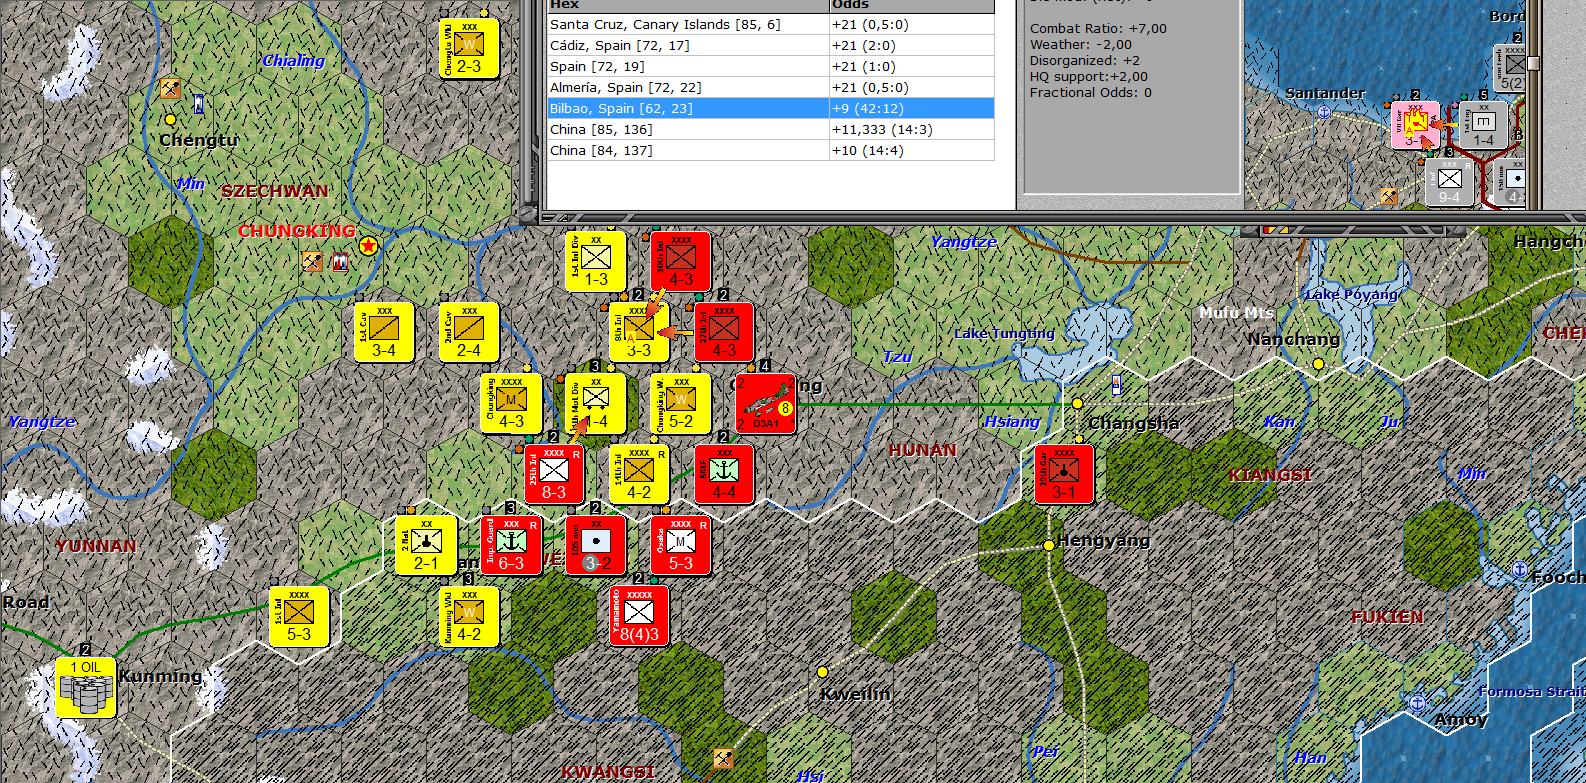Select the 1st Inf Div 1-3 unit
The width and height of the screenshot is (1586, 783).
point(596,261)
